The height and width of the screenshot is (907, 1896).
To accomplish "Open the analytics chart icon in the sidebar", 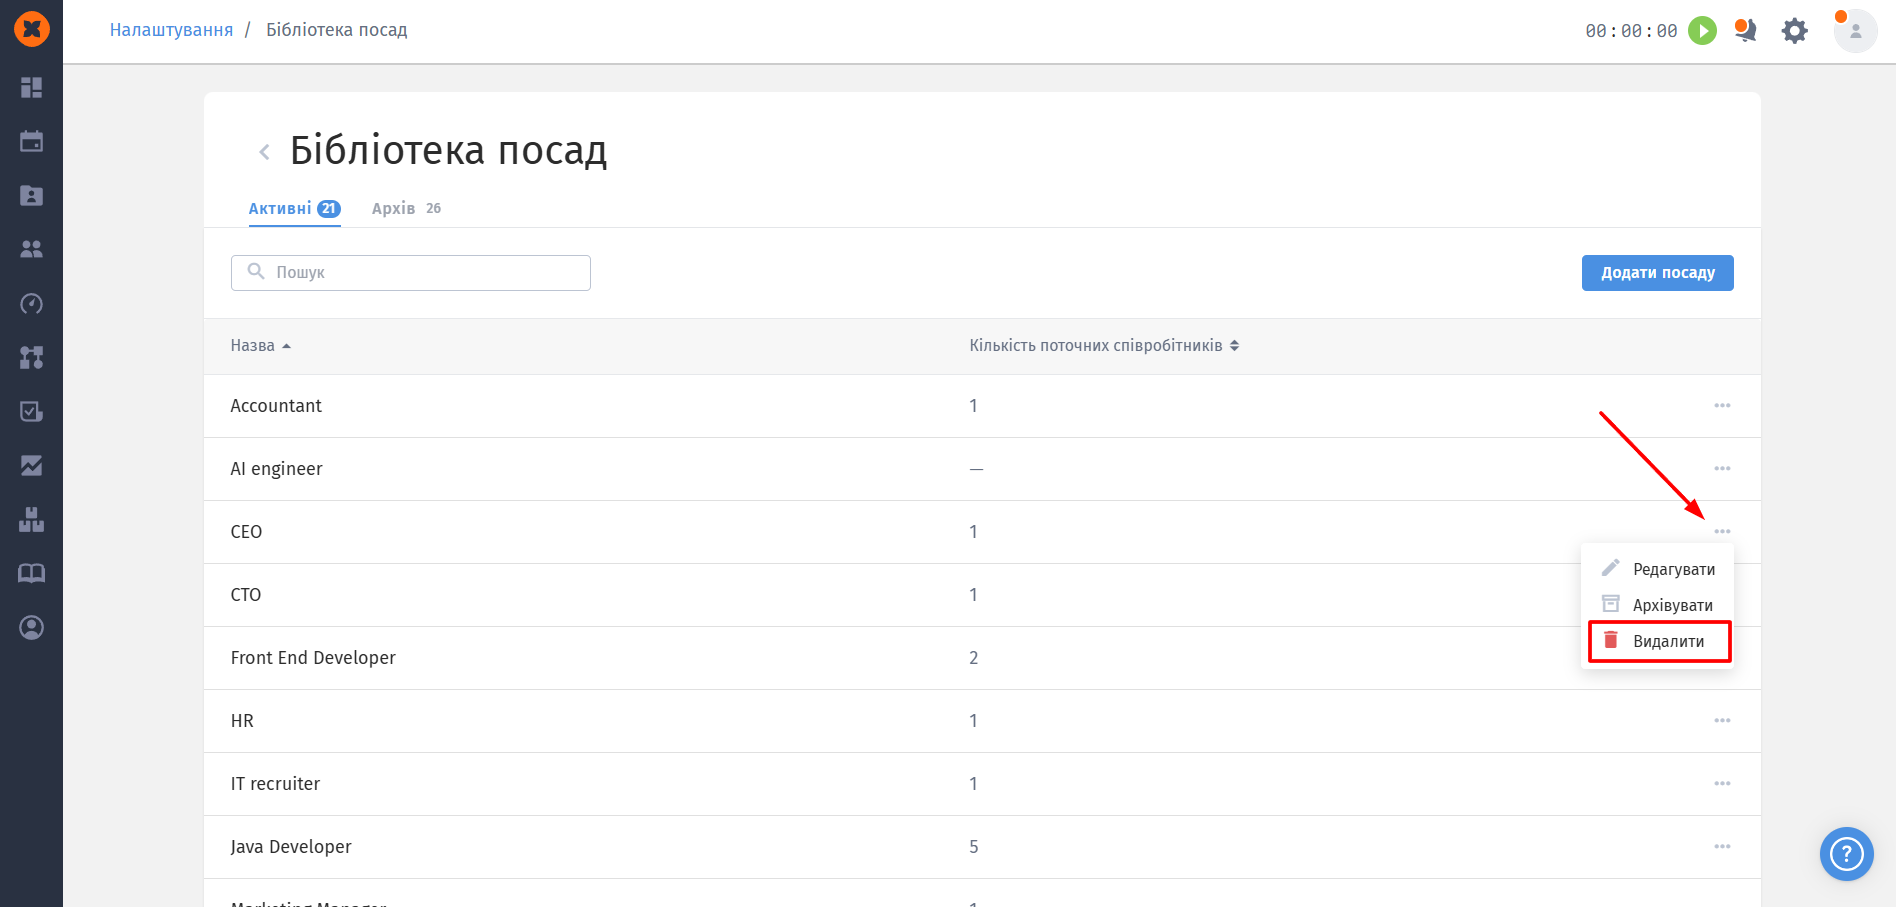I will 31,466.
